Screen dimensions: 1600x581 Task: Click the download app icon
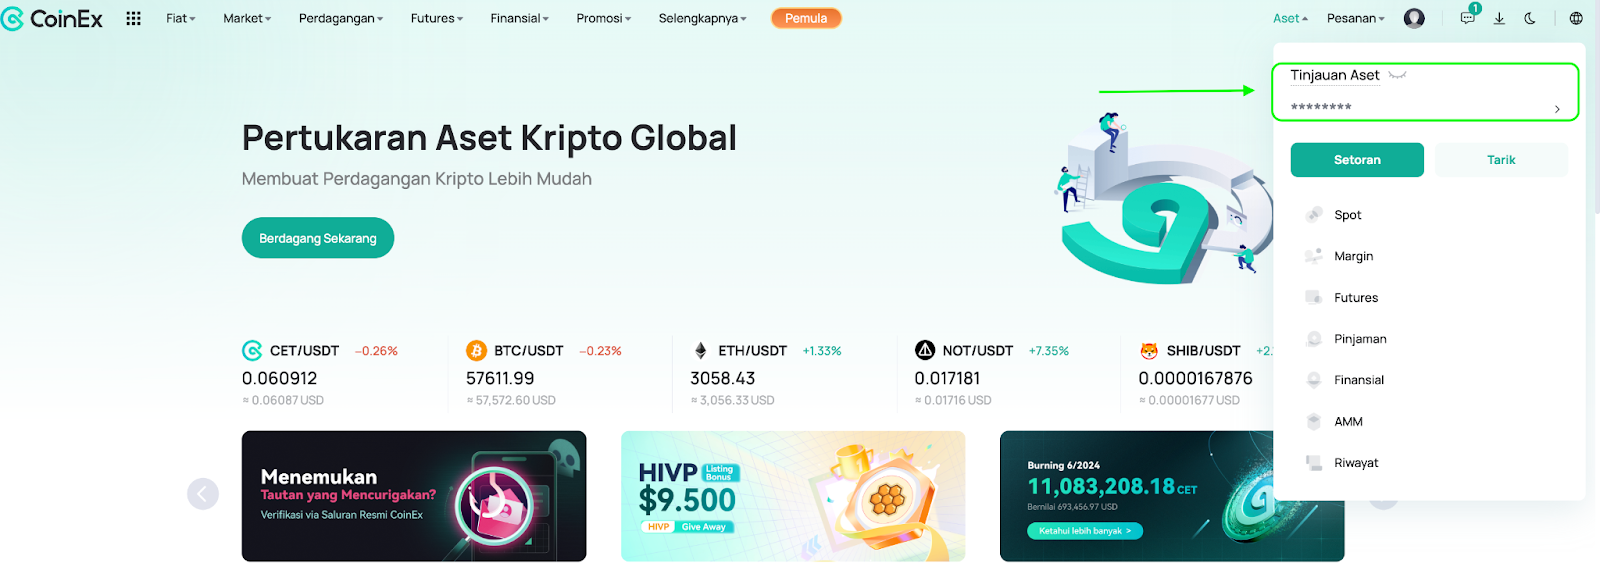click(1499, 18)
